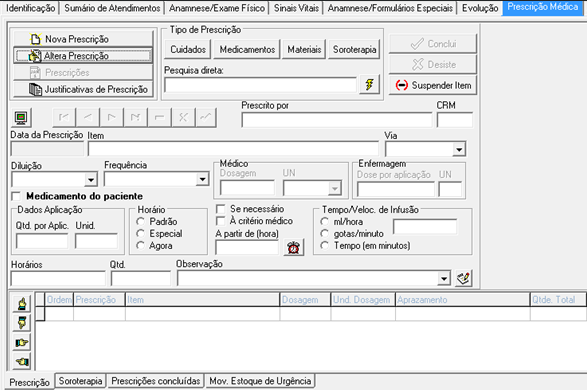Open the Via dropdown
Viewport: 587px width, 390px height.
pyautogui.click(x=459, y=149)
